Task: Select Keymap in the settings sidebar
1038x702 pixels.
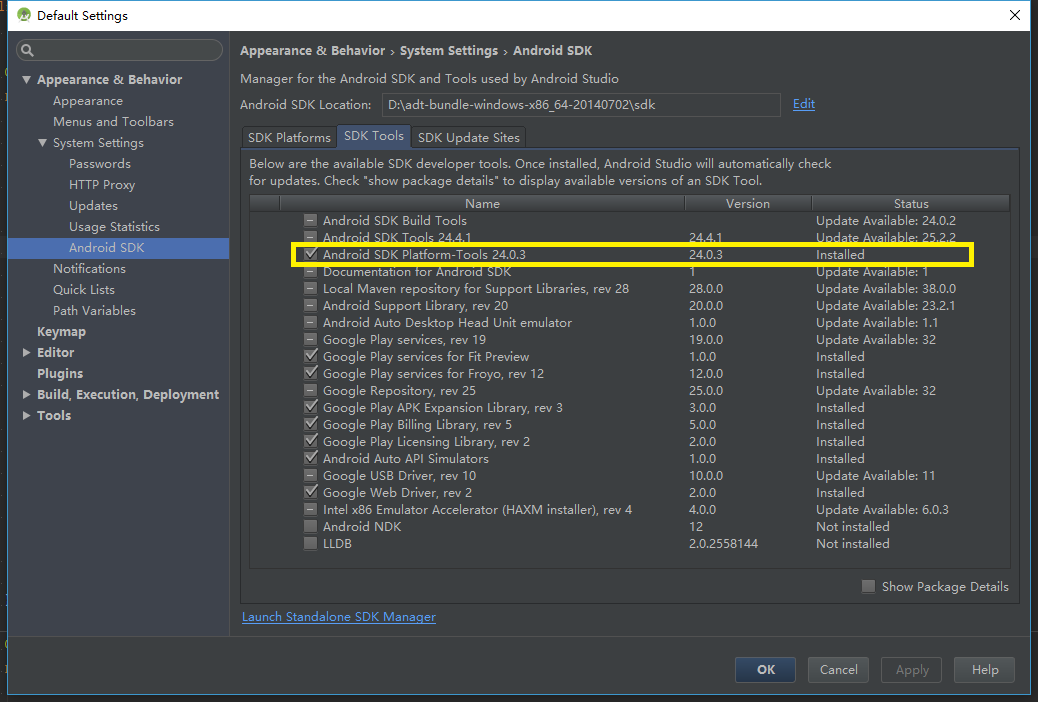Action: [x=61, y=331]
